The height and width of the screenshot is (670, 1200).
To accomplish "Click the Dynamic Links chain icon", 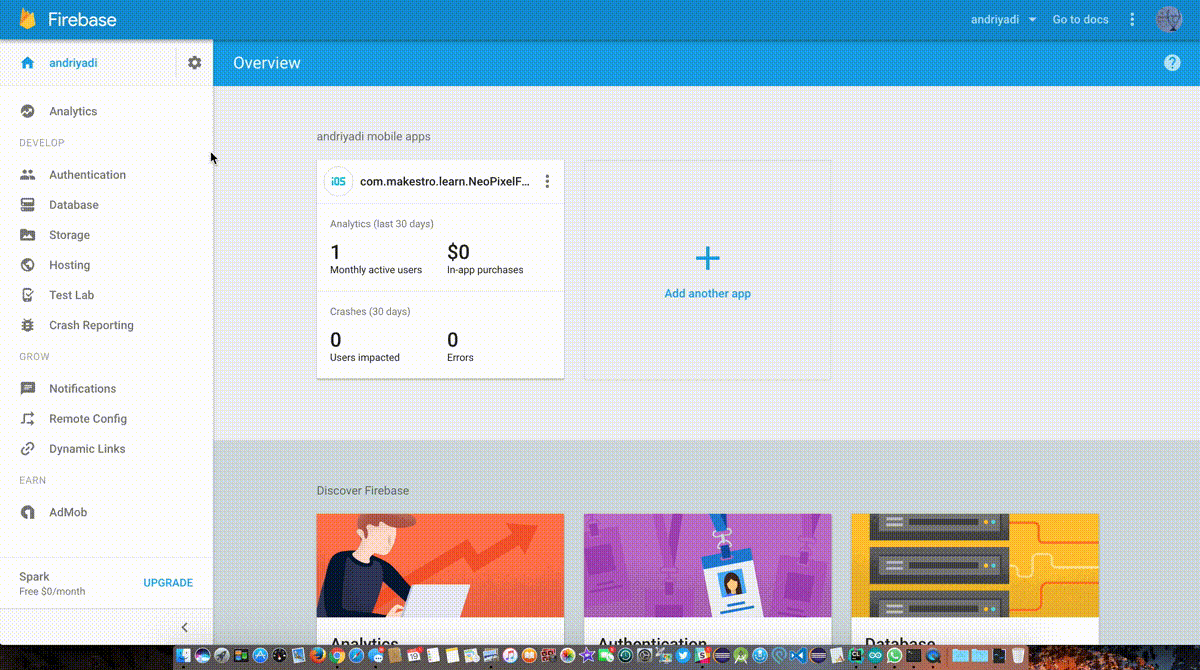I will point(28,449).
